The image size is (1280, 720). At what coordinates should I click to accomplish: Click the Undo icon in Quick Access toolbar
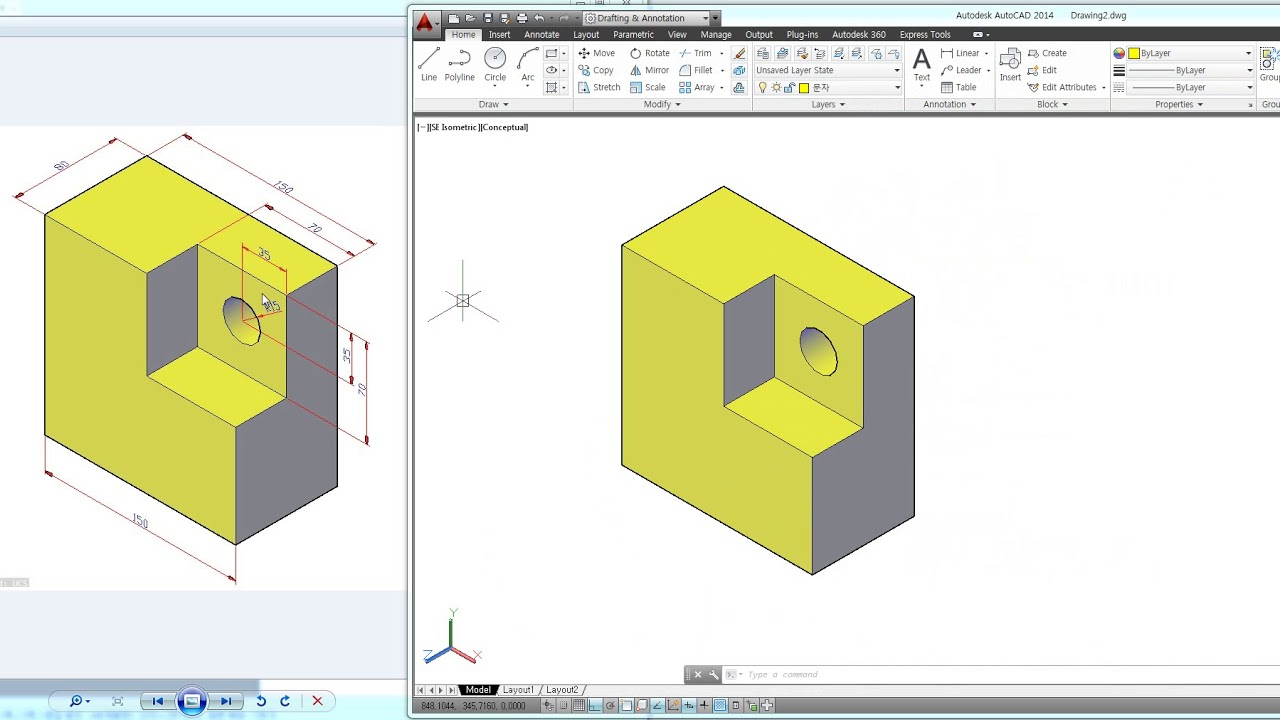click(539, 18)
